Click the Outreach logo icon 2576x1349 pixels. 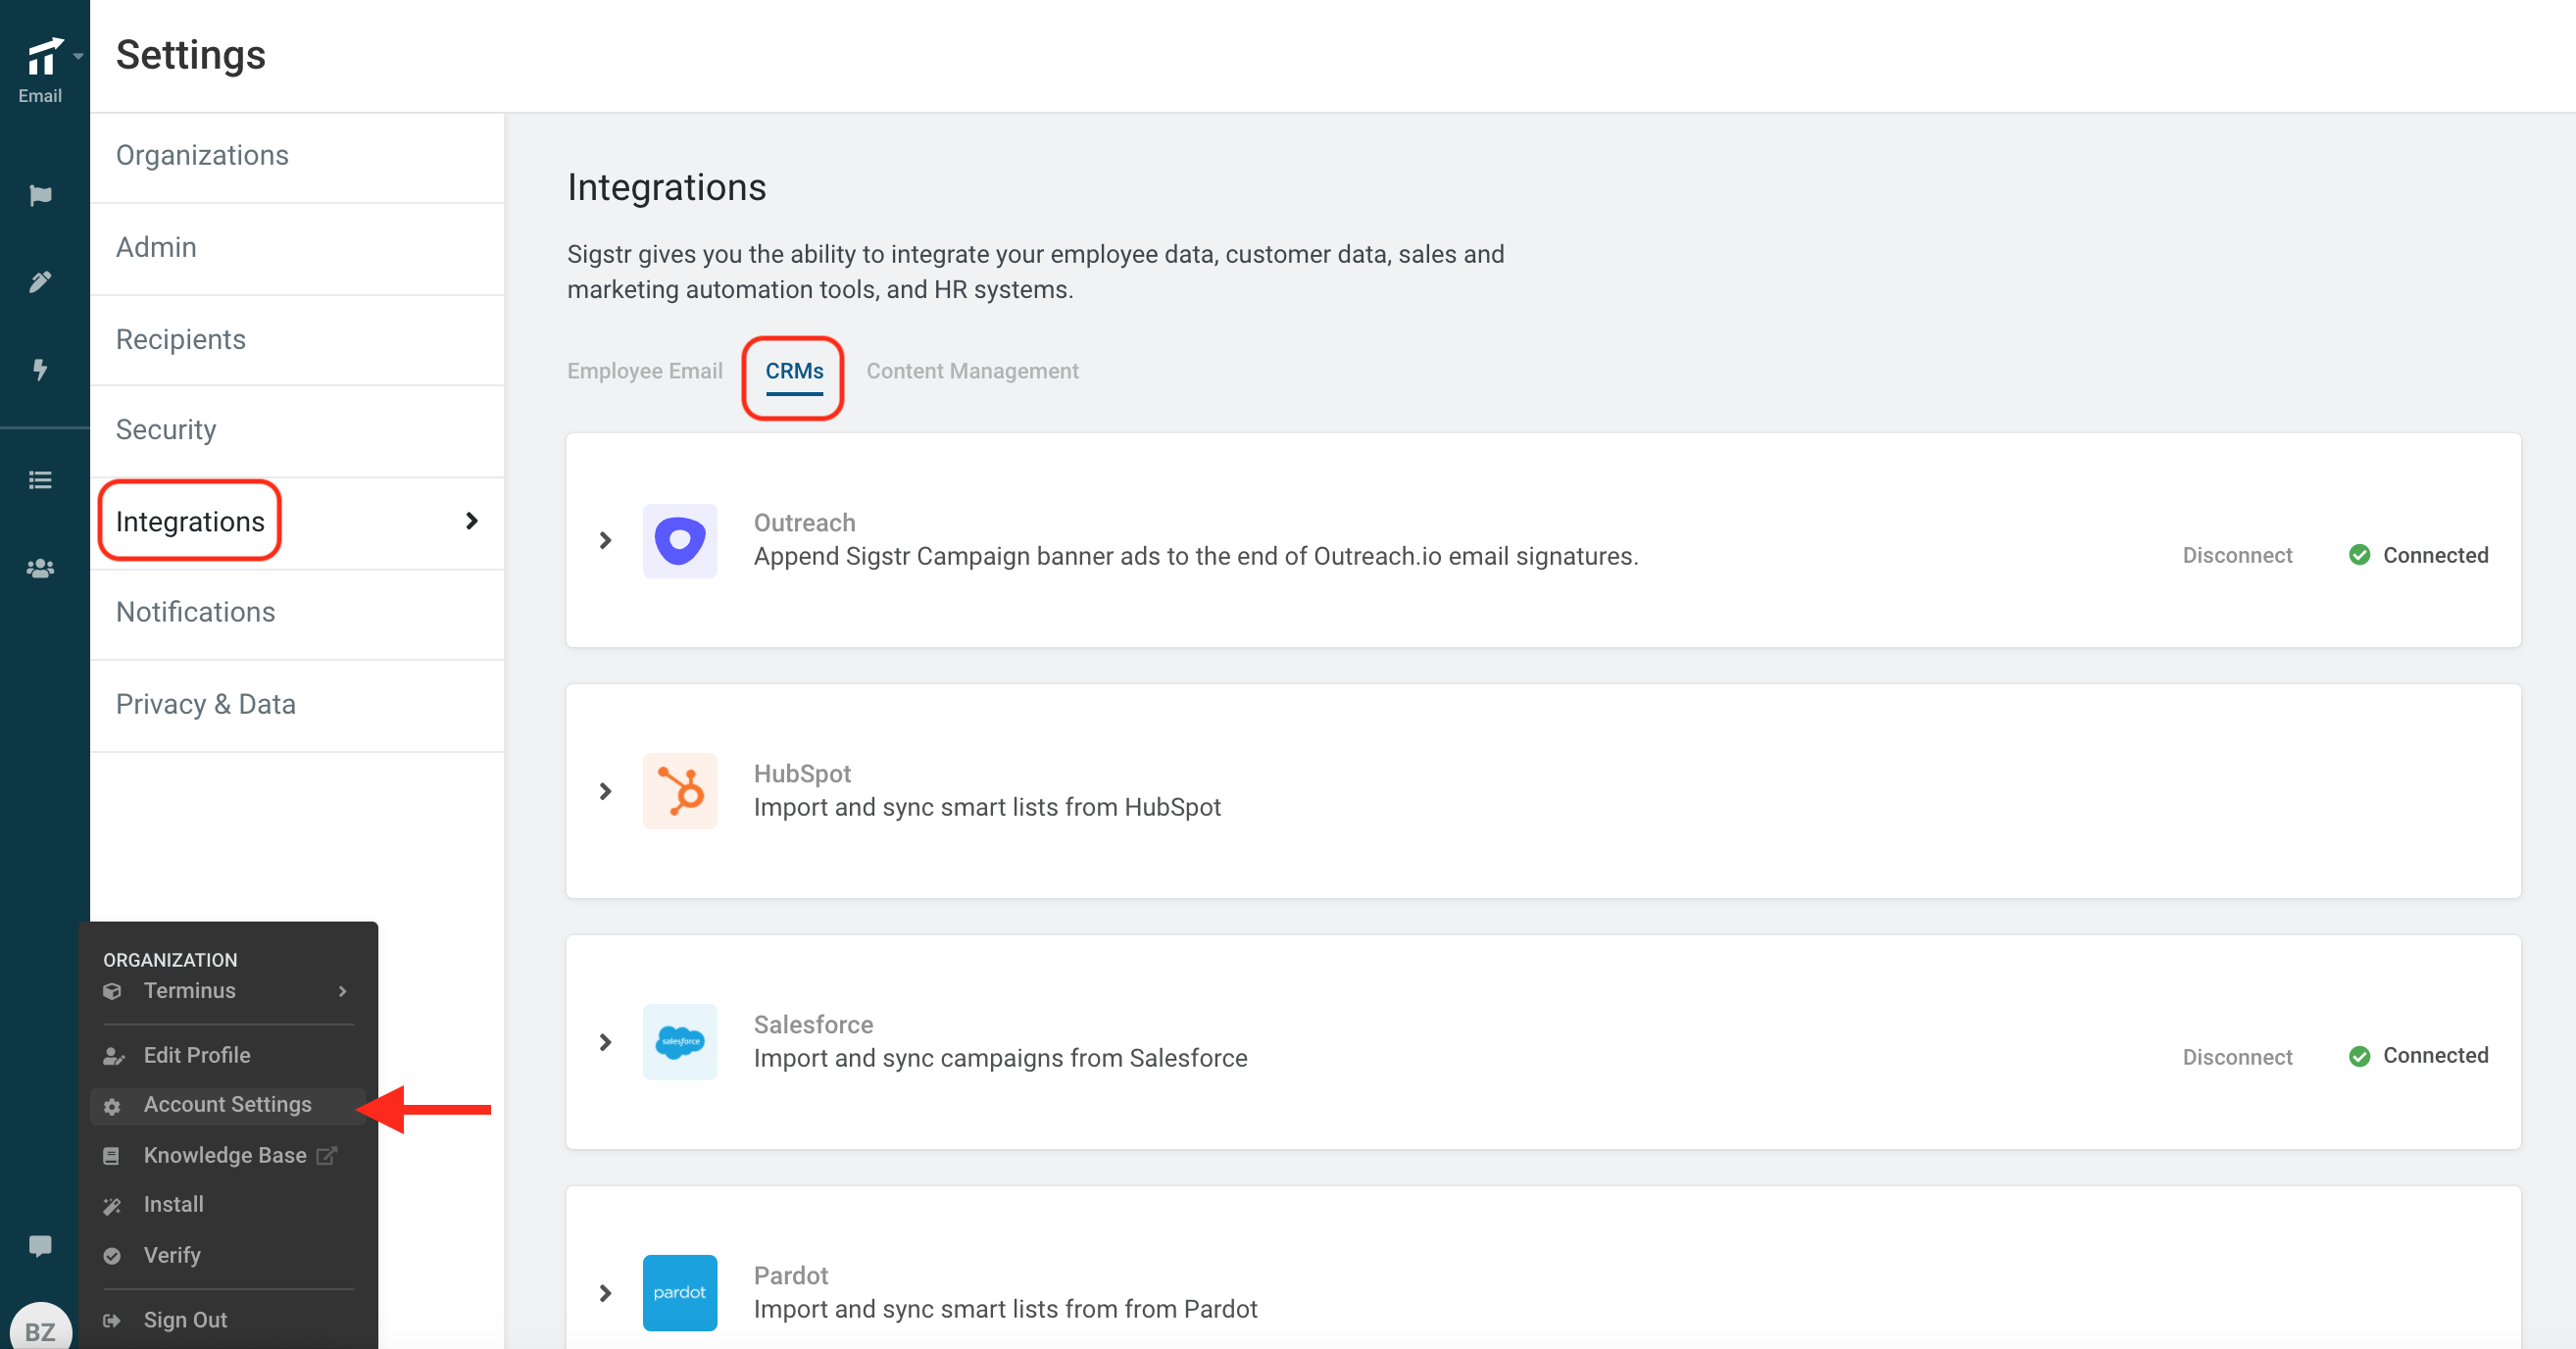pyautogui.click(x=680, y=540)
